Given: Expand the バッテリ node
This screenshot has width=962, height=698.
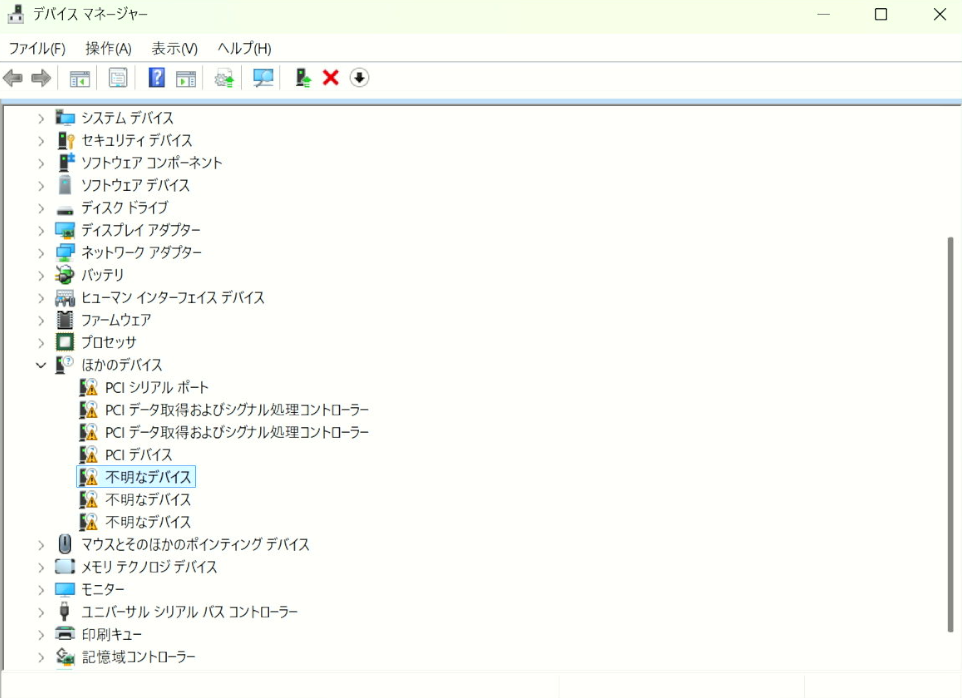Looking at the screenshot, I should click(x=40, y=275).
